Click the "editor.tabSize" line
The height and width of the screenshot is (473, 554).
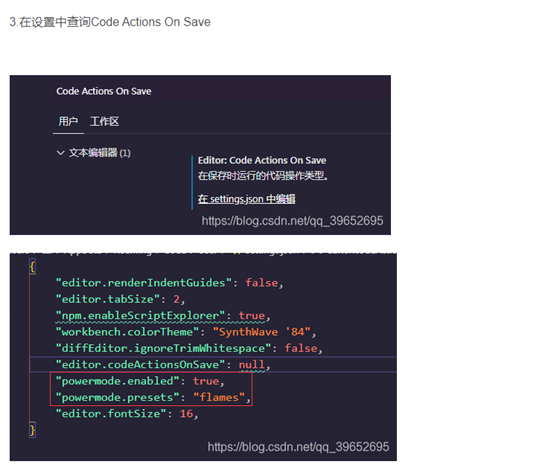coord(120,299)
